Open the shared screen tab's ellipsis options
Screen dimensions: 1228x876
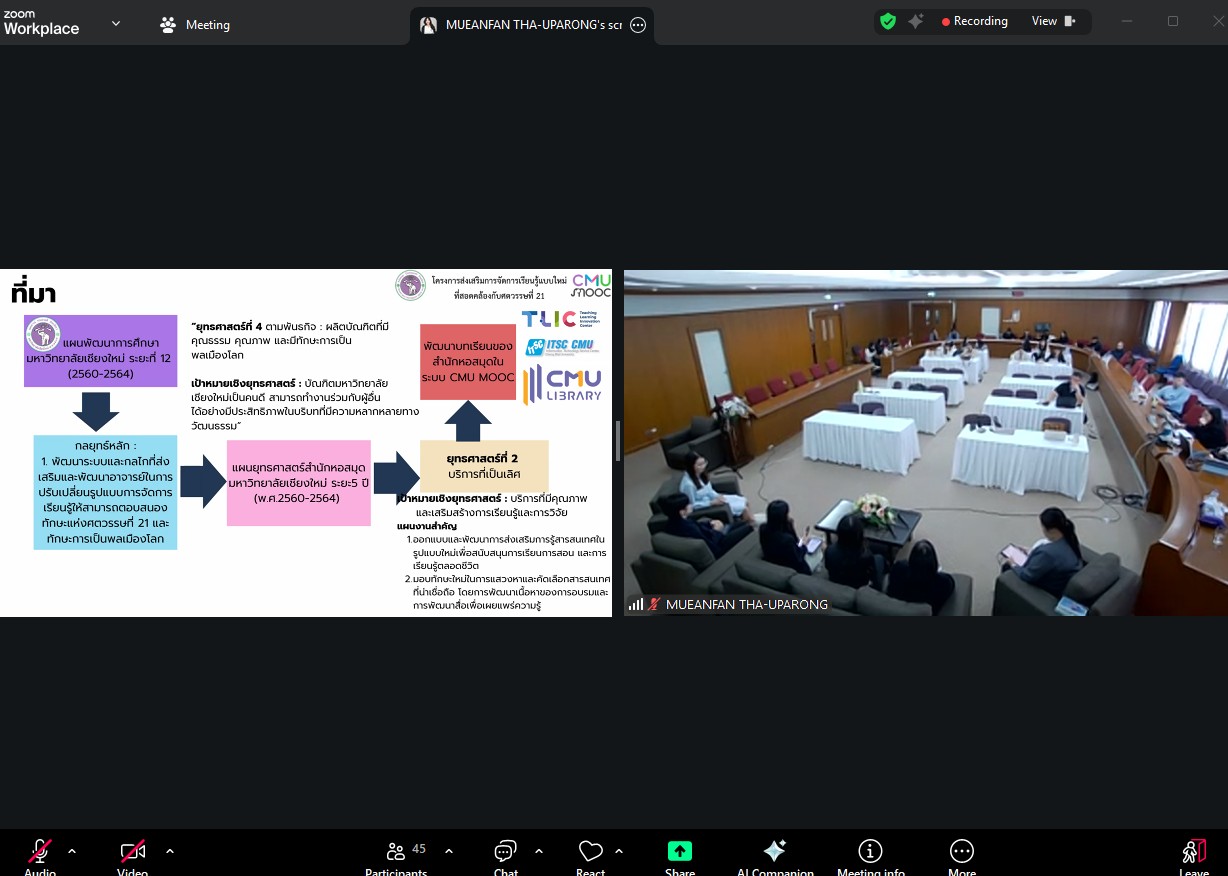(638, 25)
